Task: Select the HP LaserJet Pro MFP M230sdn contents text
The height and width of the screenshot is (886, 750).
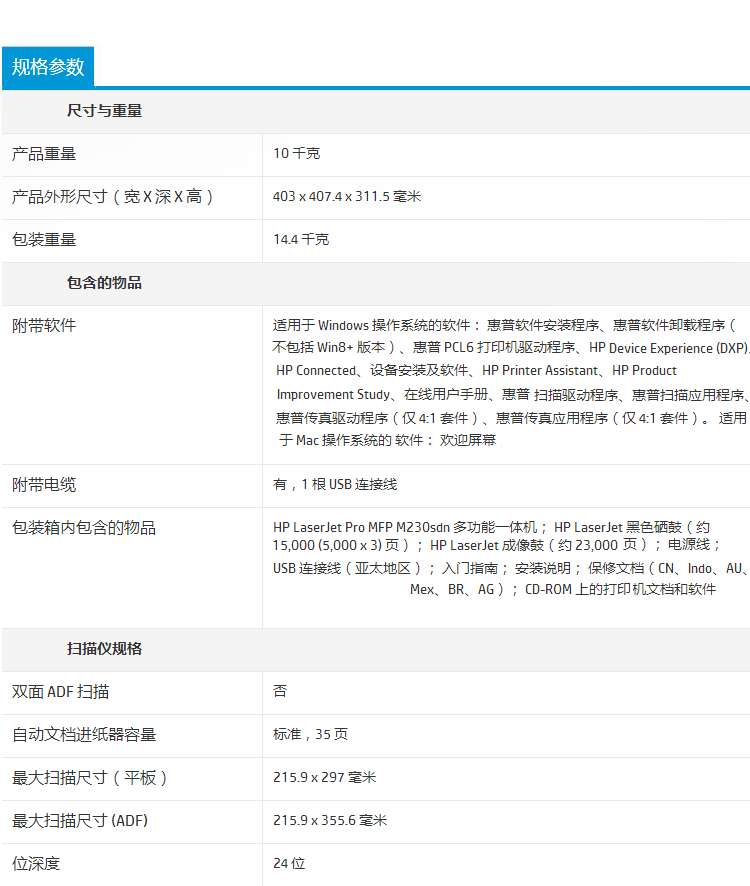Action: coord(511,558)
